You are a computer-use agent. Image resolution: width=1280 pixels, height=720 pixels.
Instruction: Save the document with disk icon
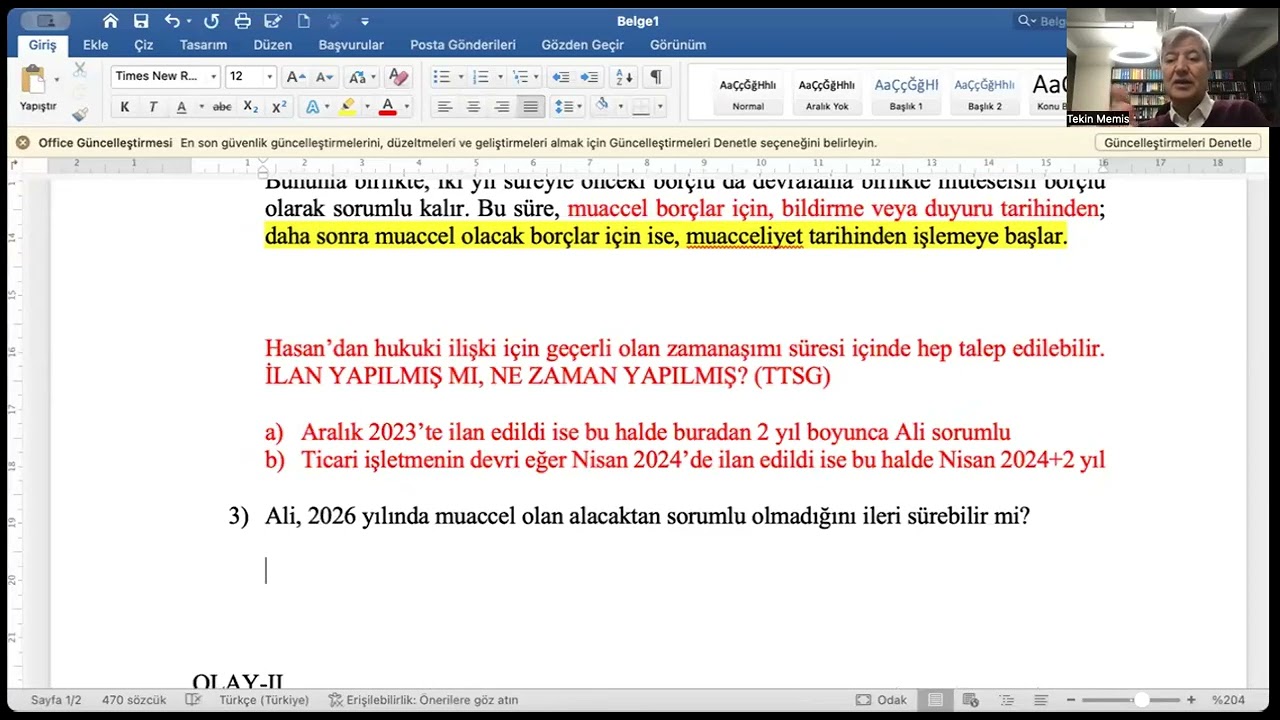[141, 21]
